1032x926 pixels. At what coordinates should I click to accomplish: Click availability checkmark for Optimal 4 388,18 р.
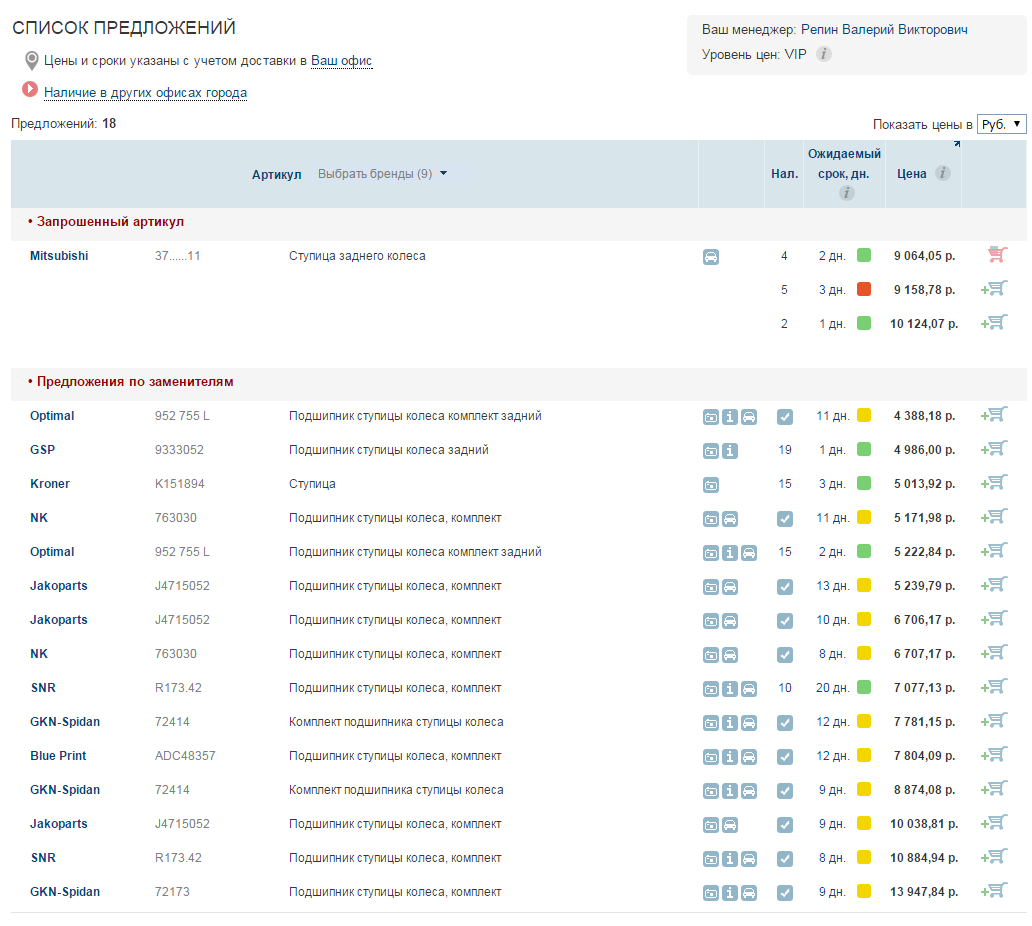[785, 417]
